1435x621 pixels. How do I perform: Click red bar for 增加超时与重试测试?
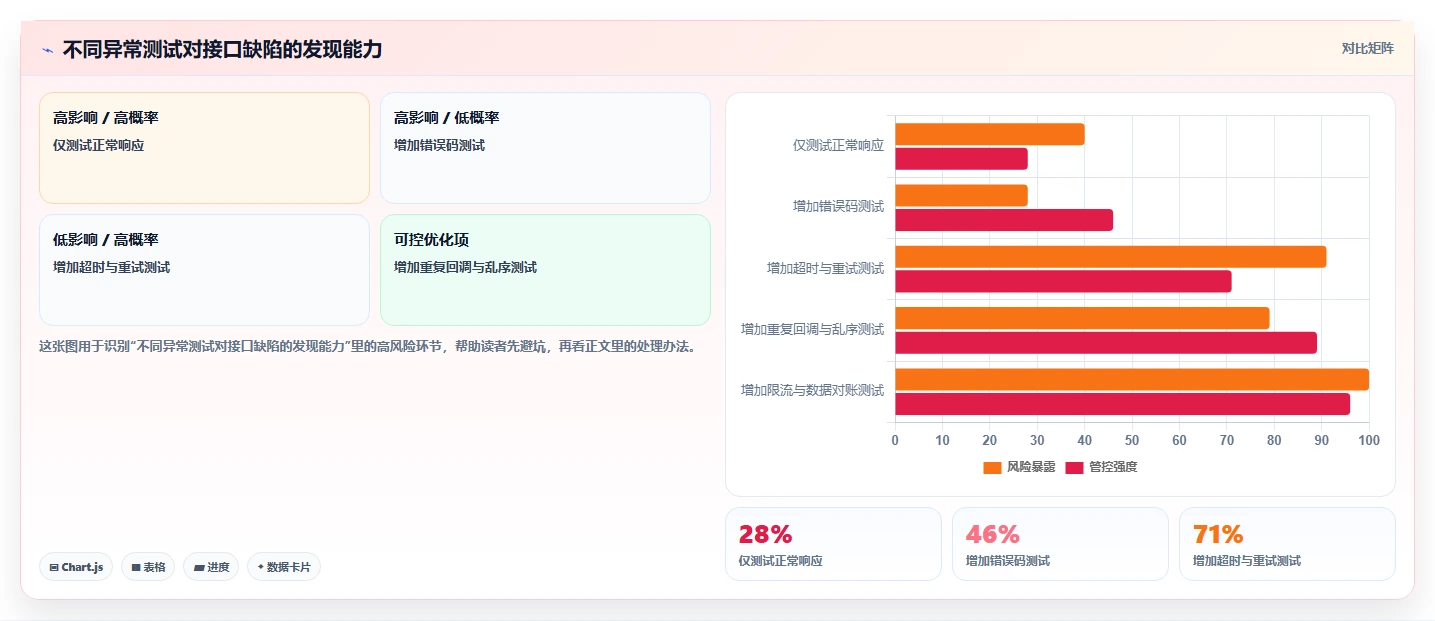point(1063,281)
